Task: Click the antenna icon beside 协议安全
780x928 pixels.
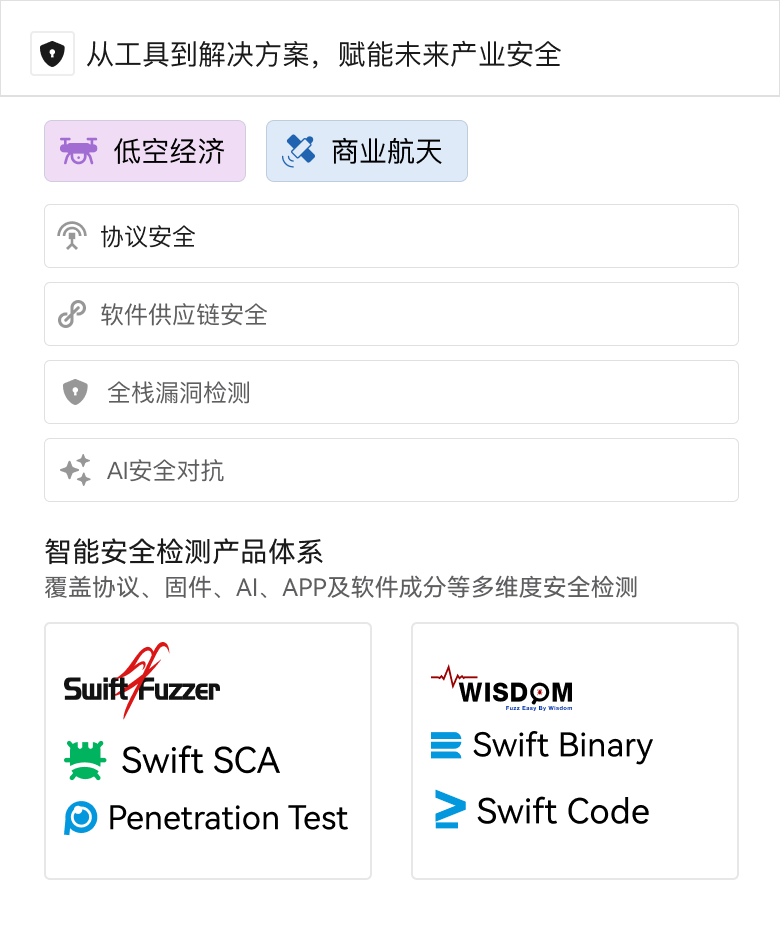Action: 72,236
